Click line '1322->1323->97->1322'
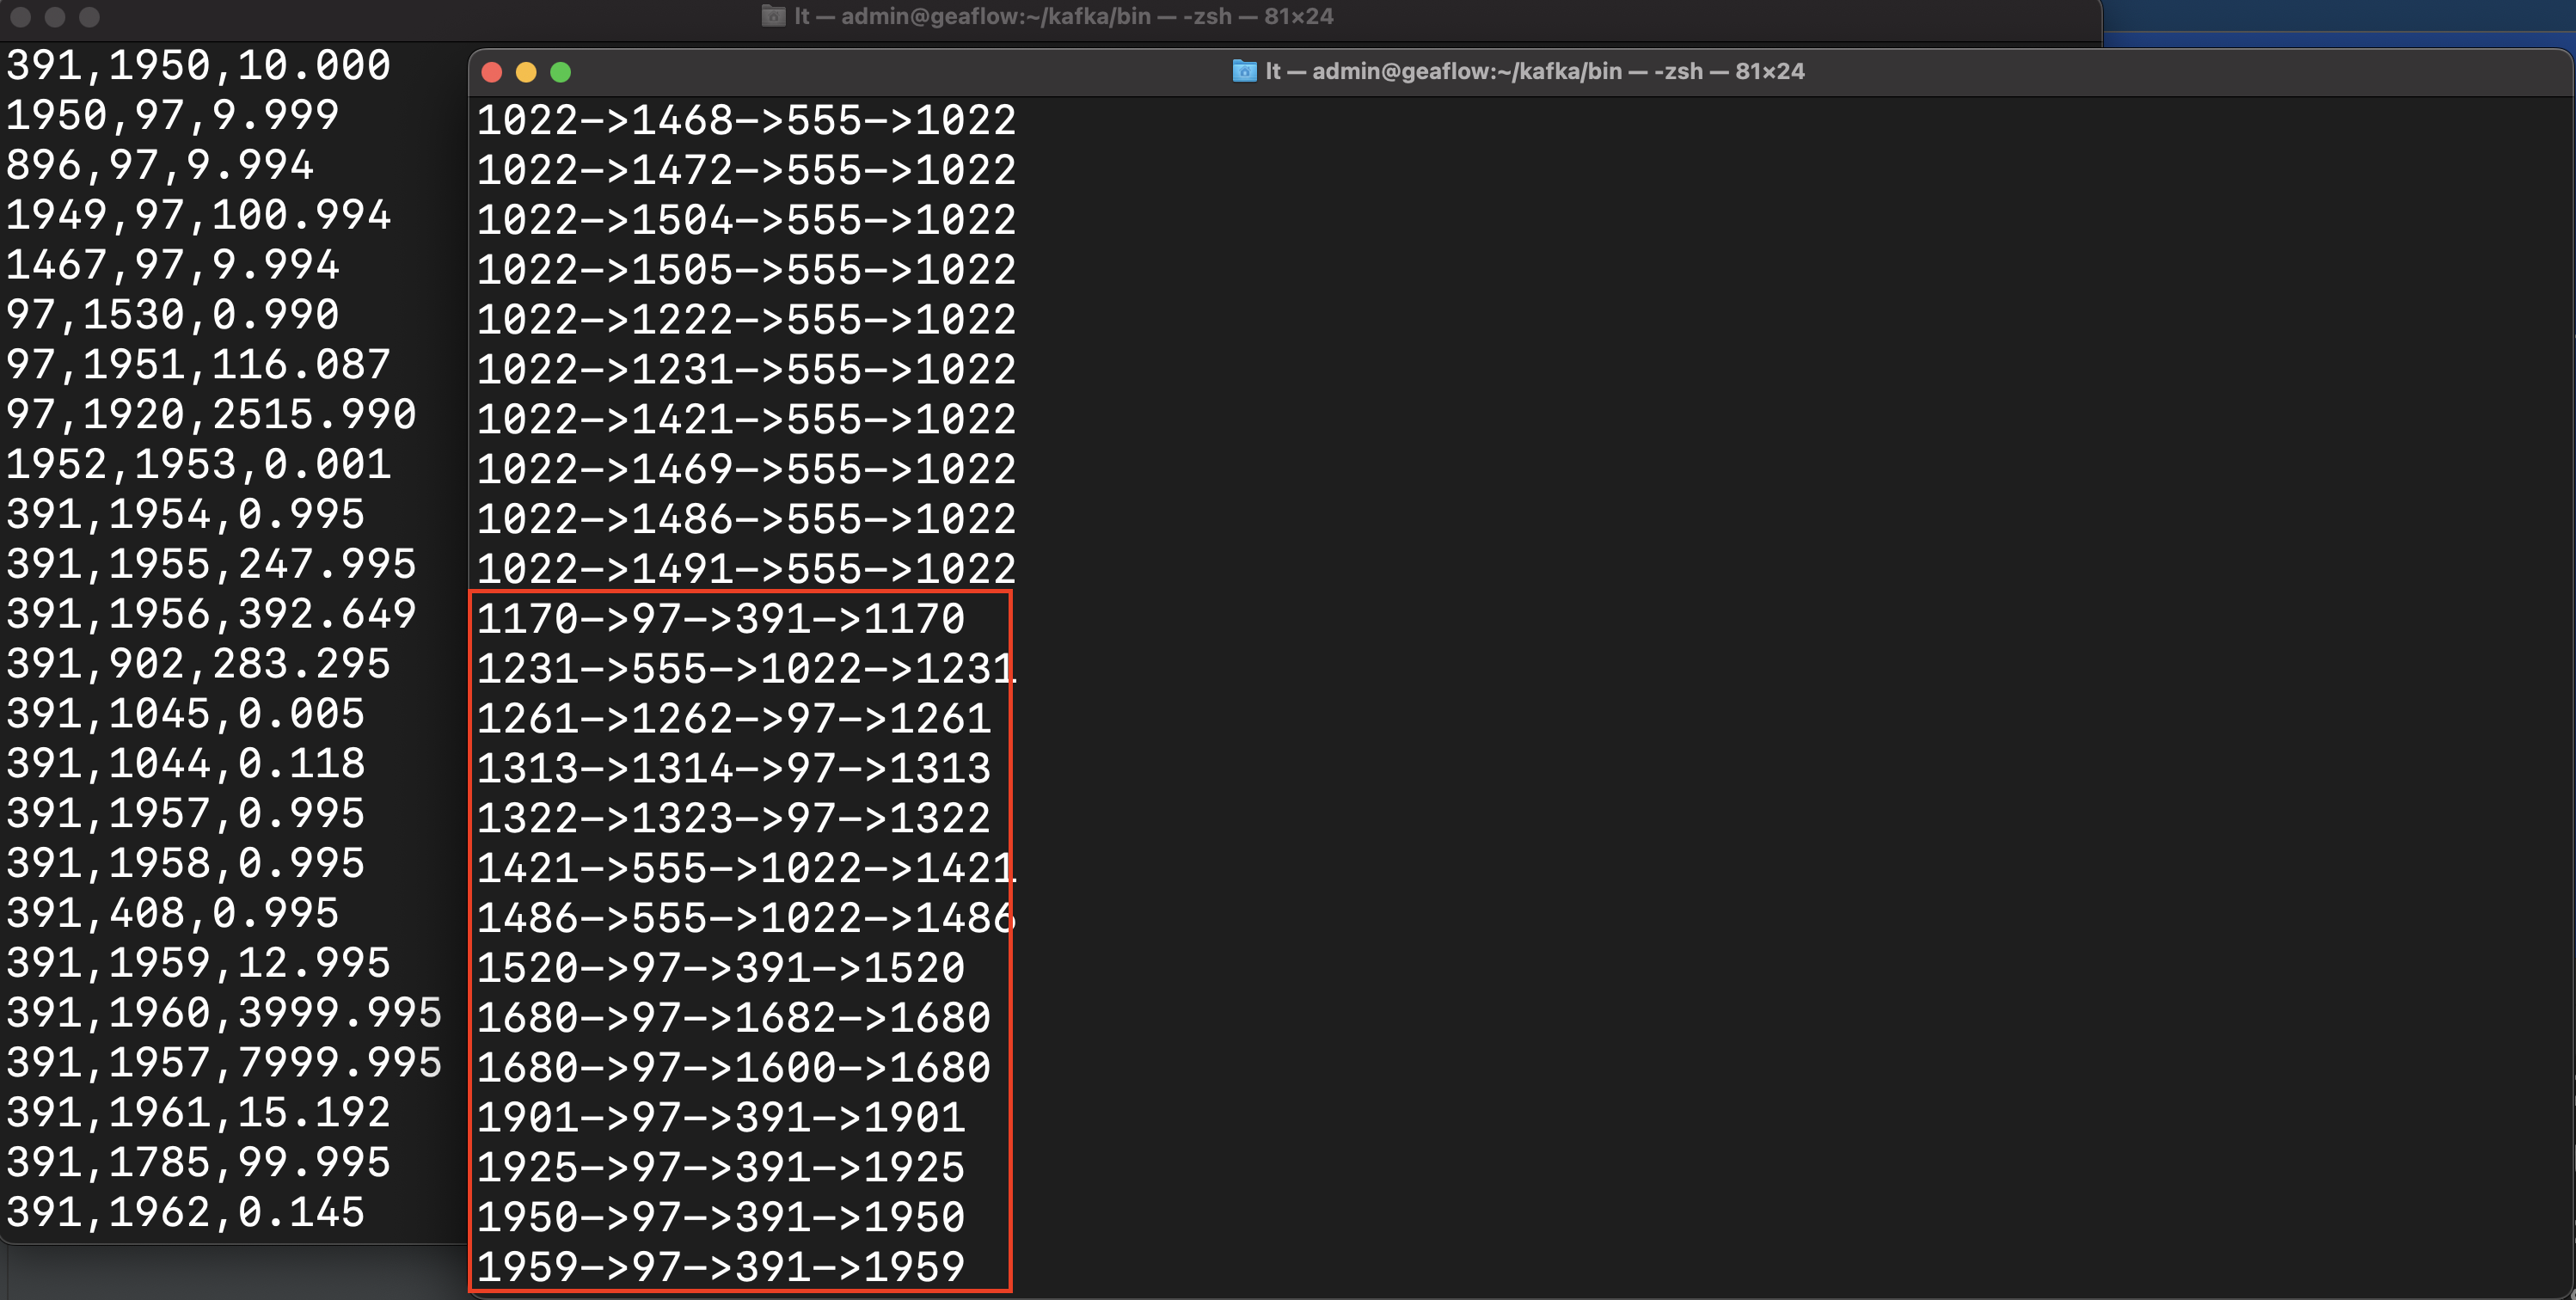Viewport: 2576px width, 1300px height. tap(733, 819)
